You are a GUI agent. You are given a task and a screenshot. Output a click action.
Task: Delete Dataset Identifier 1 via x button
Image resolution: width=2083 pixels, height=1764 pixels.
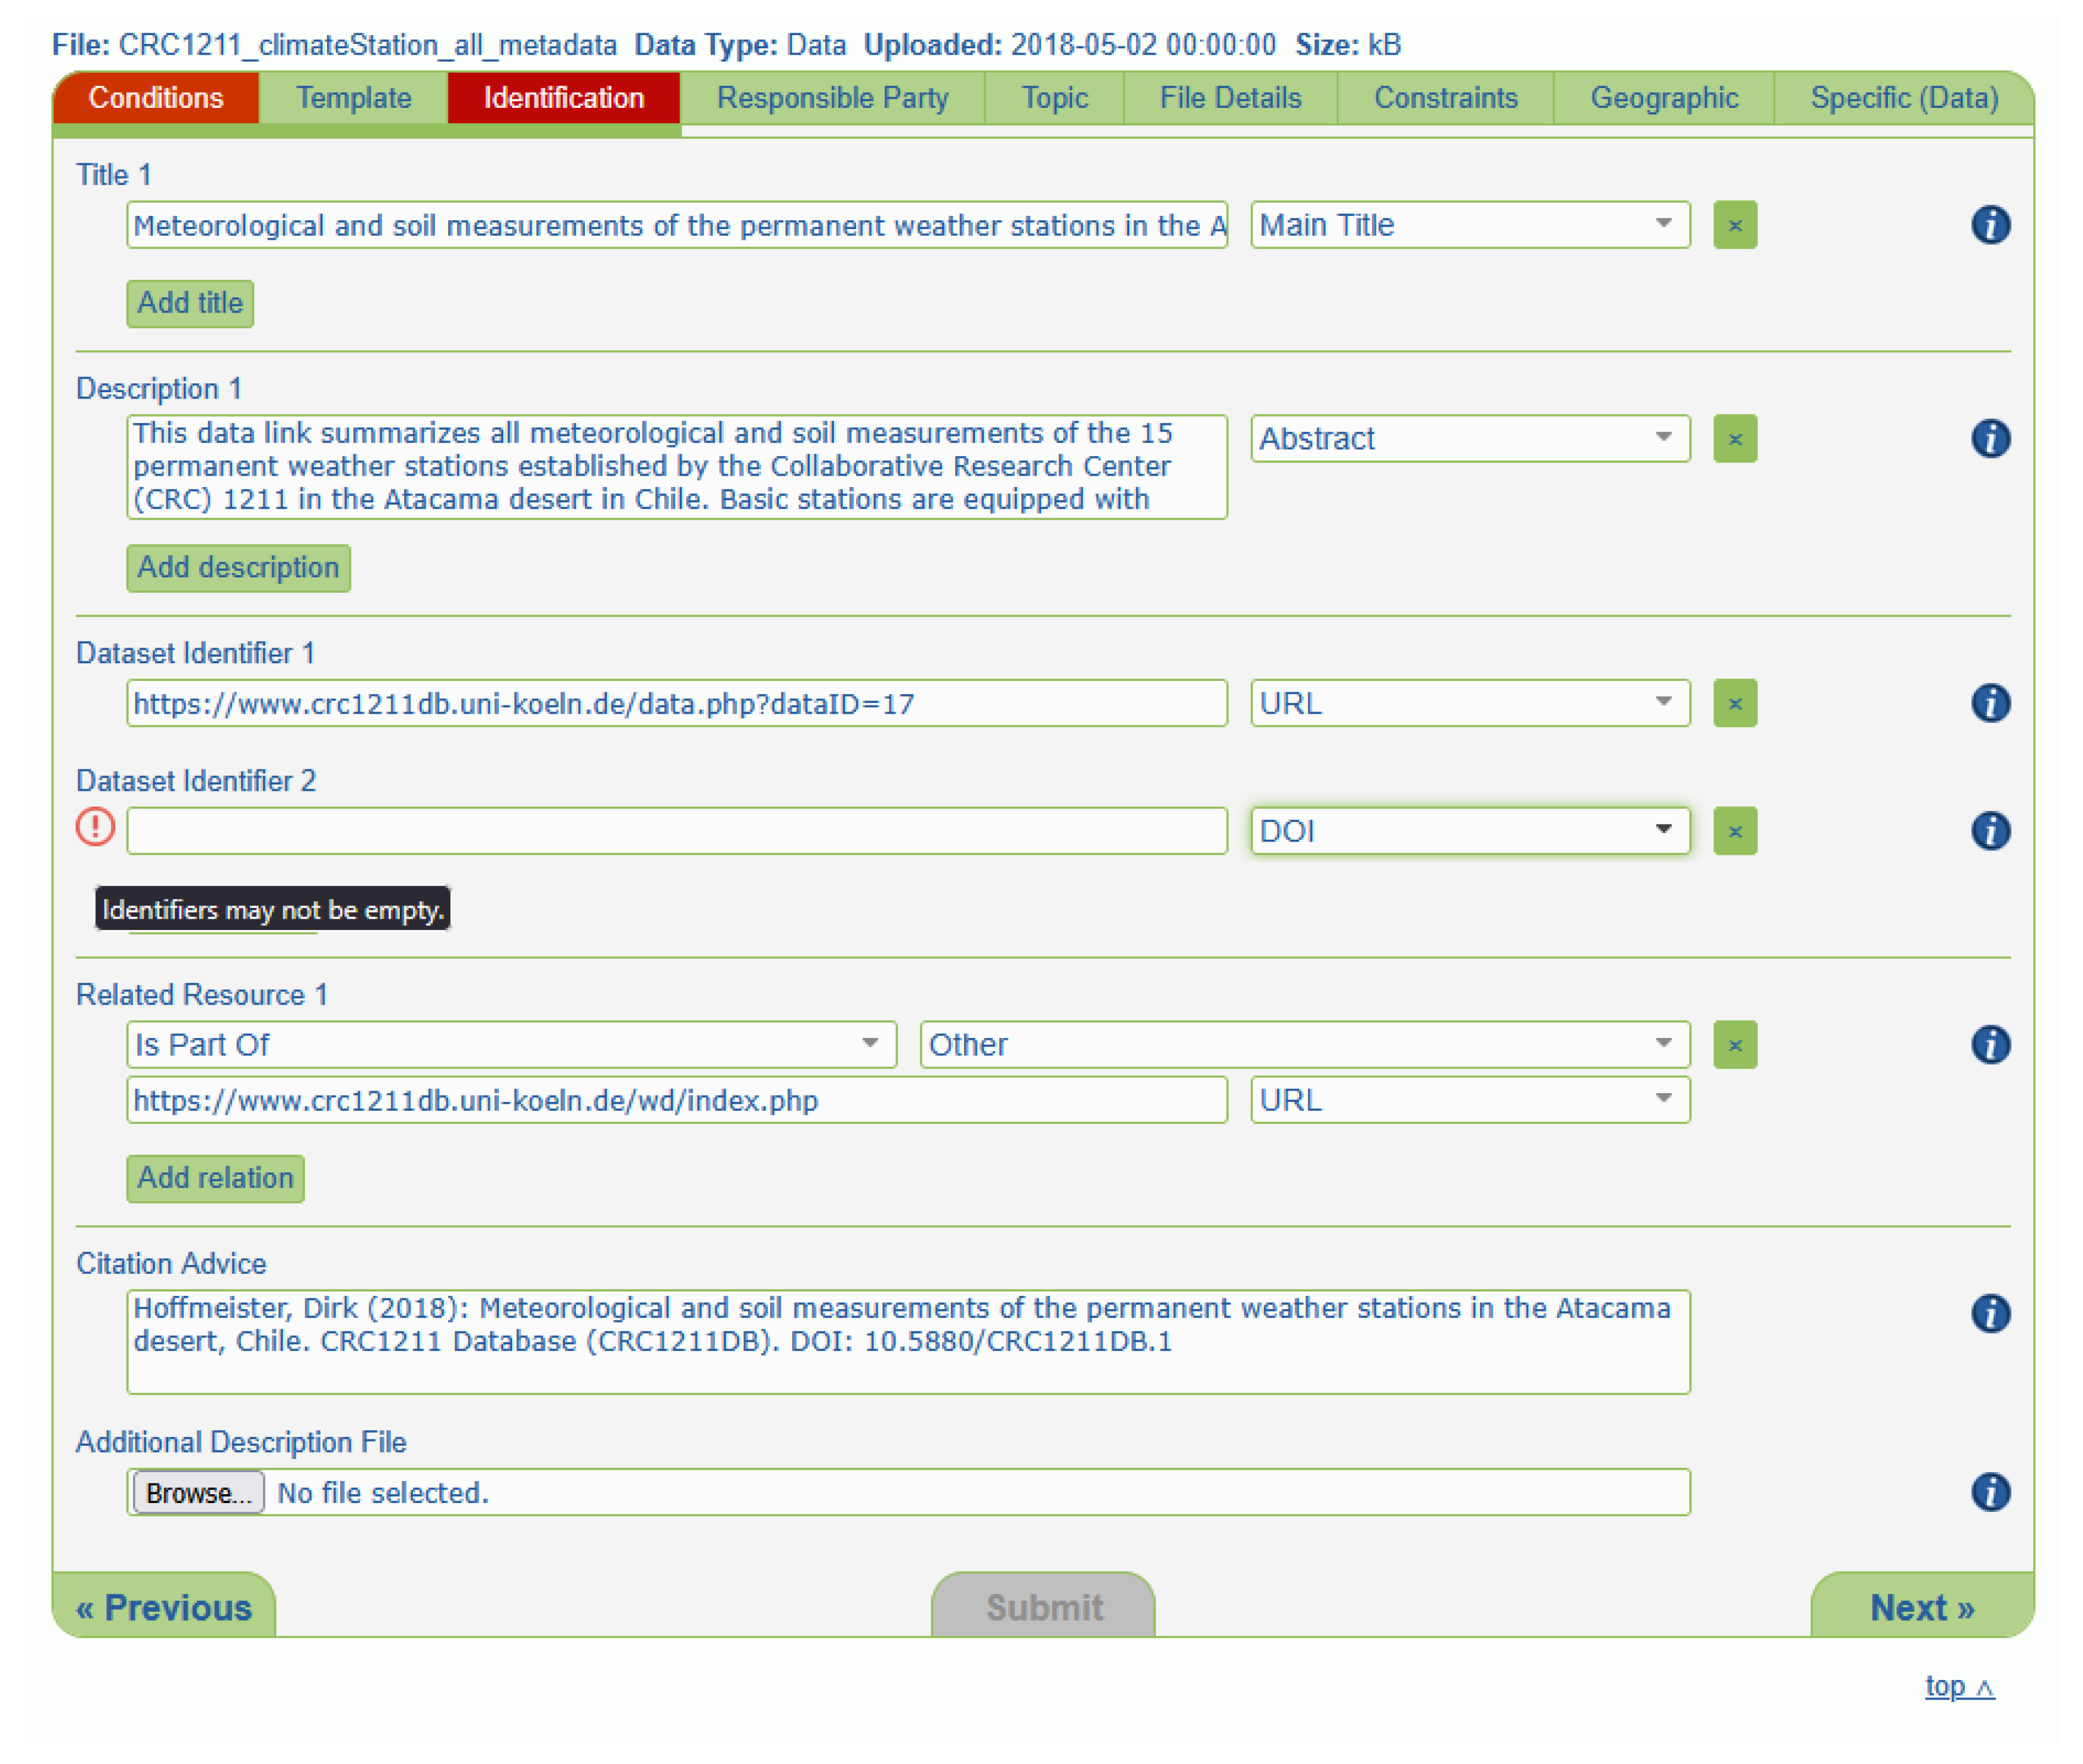[1734, 703]
